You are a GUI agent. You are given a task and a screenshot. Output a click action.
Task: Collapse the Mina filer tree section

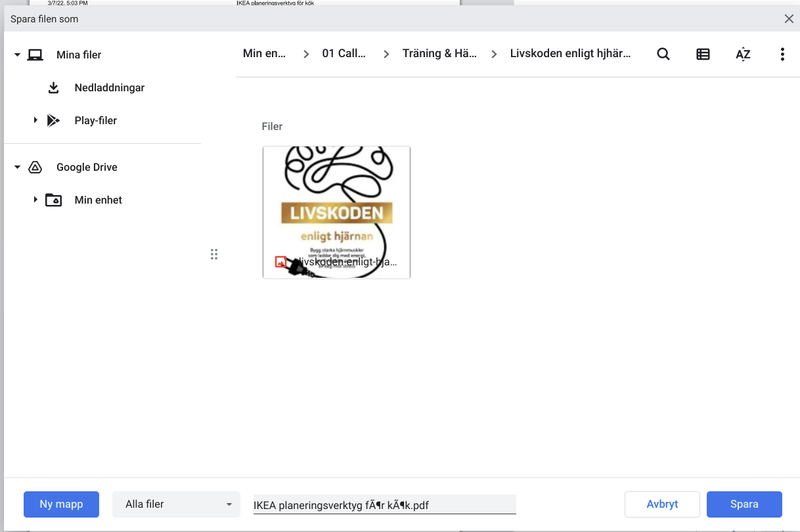pyautogui.click(x=17, y=55)
